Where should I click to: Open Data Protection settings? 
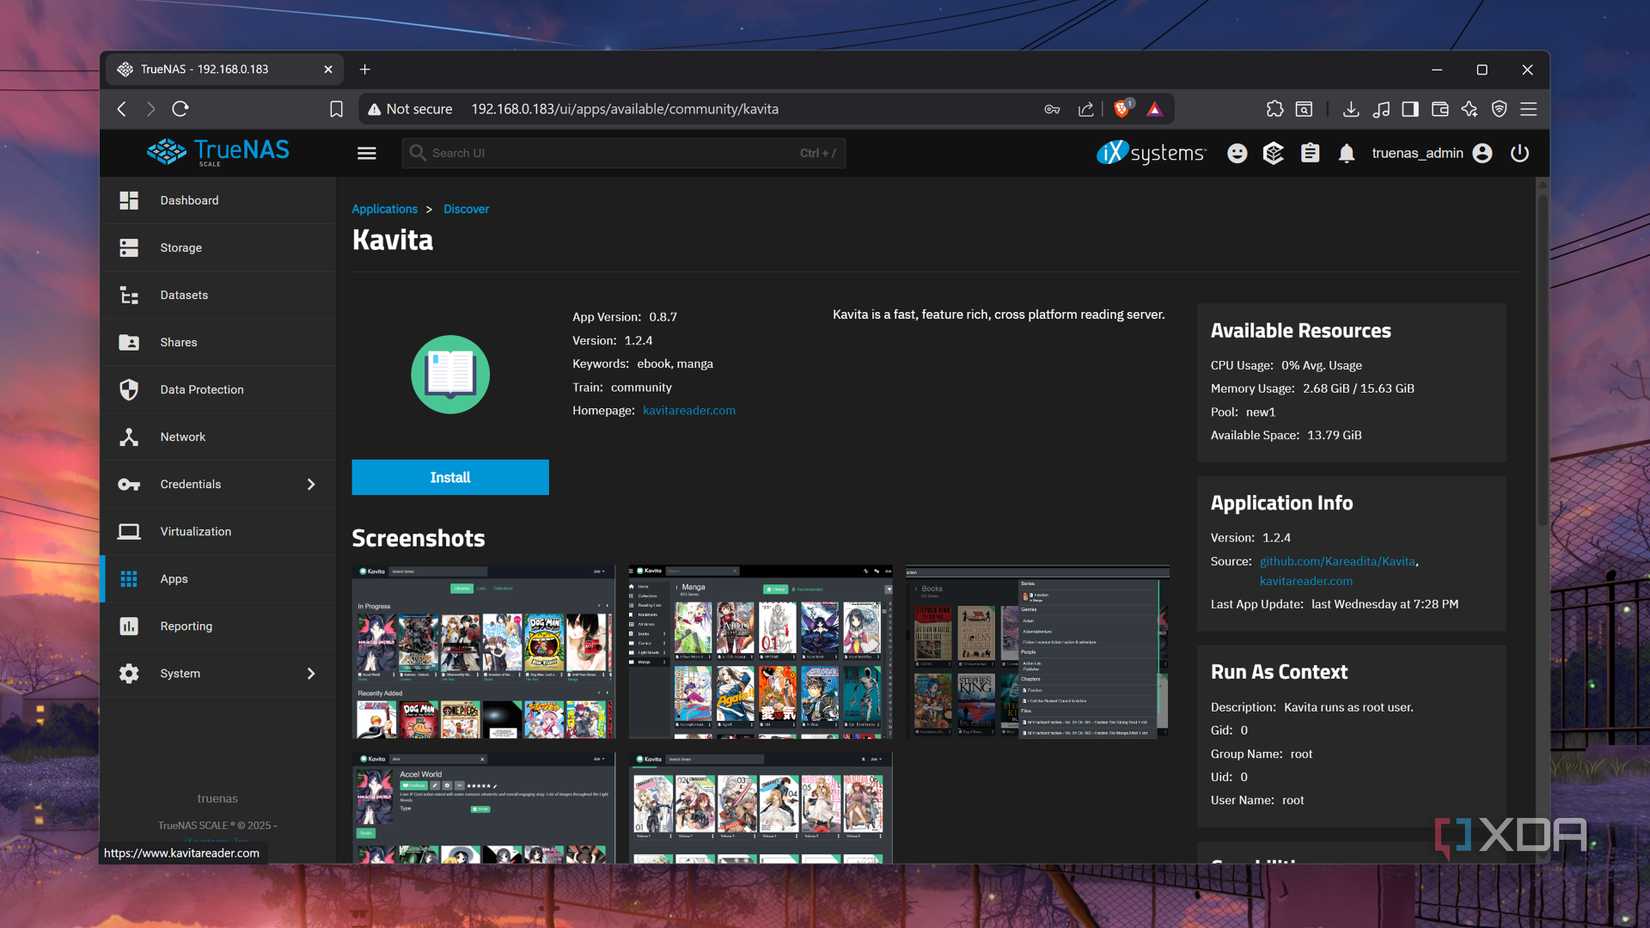tap(218, 389)
